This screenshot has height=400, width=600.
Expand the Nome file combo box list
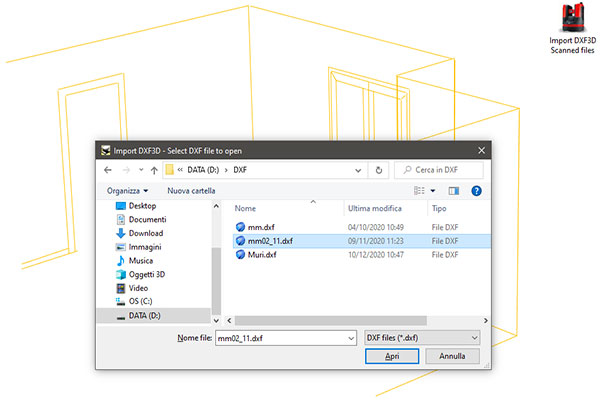(351, 338)
